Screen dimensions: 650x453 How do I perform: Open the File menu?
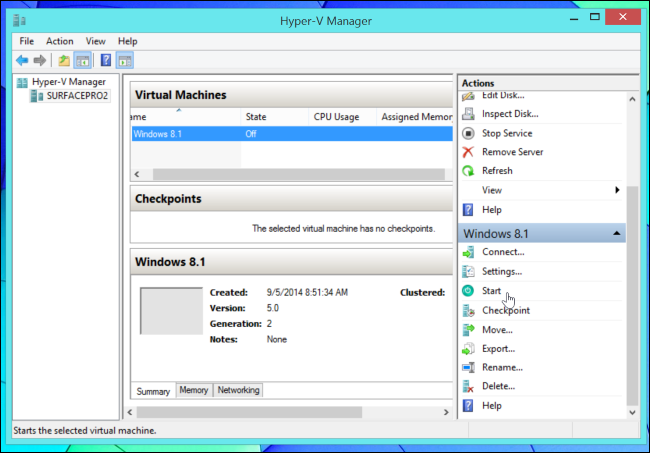27,41
